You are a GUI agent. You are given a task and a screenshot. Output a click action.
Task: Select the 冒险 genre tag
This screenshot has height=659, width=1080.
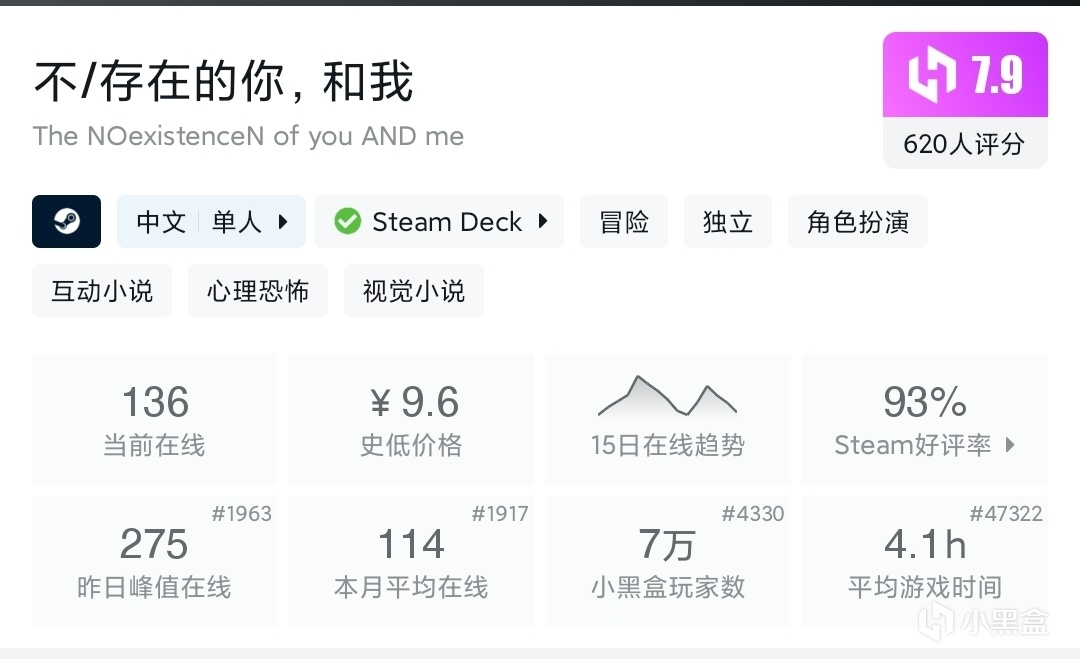pyautogui.click(x=624, y=221)
